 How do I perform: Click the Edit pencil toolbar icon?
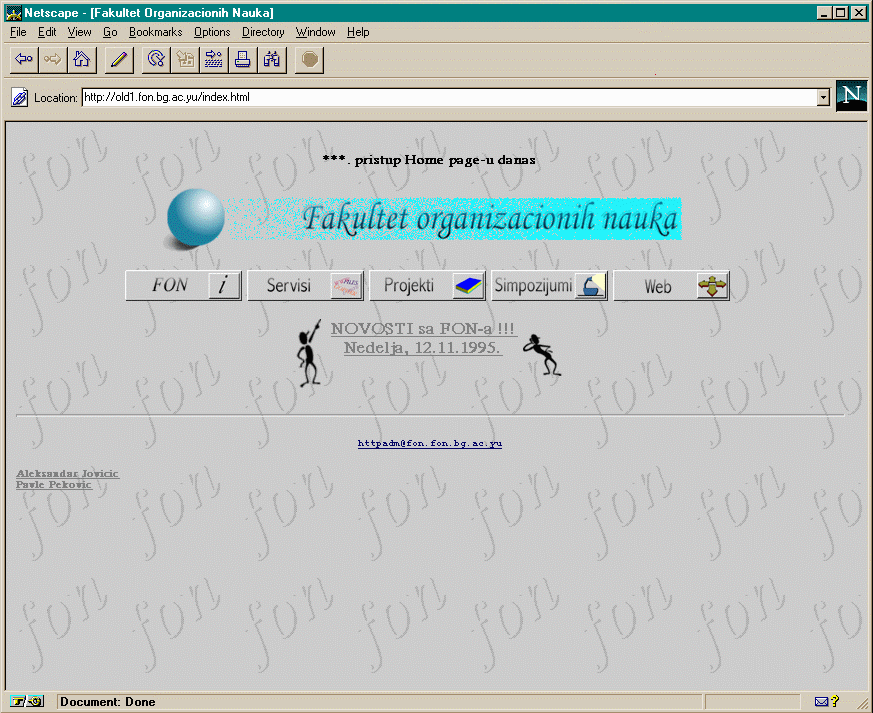point(119,60)
